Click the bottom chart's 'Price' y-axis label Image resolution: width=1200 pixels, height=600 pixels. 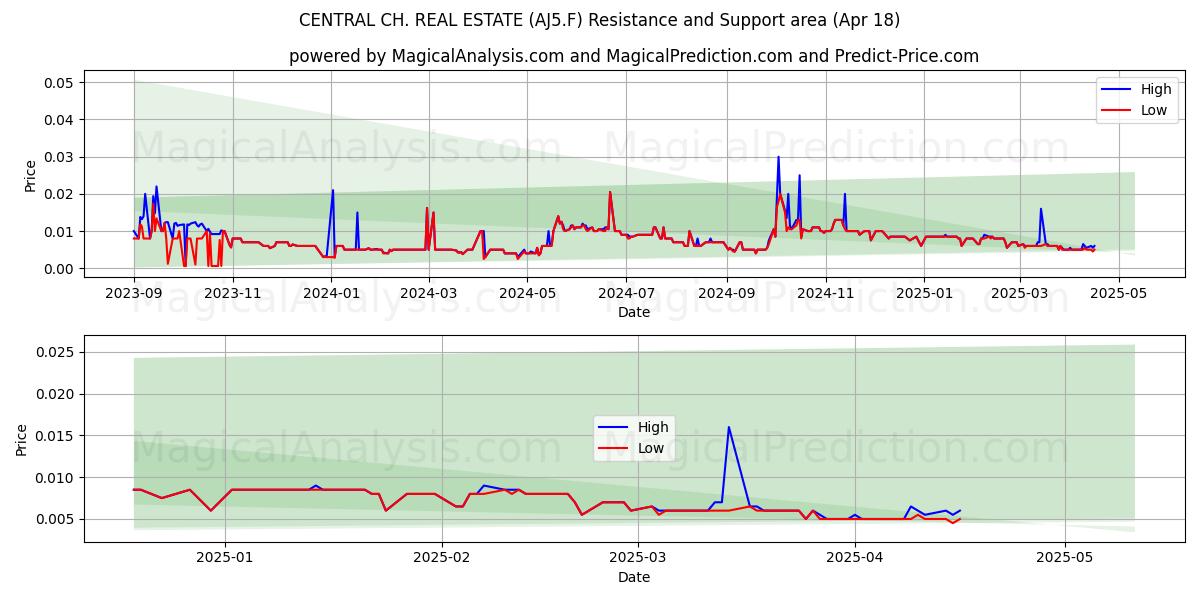coord(22,439)
